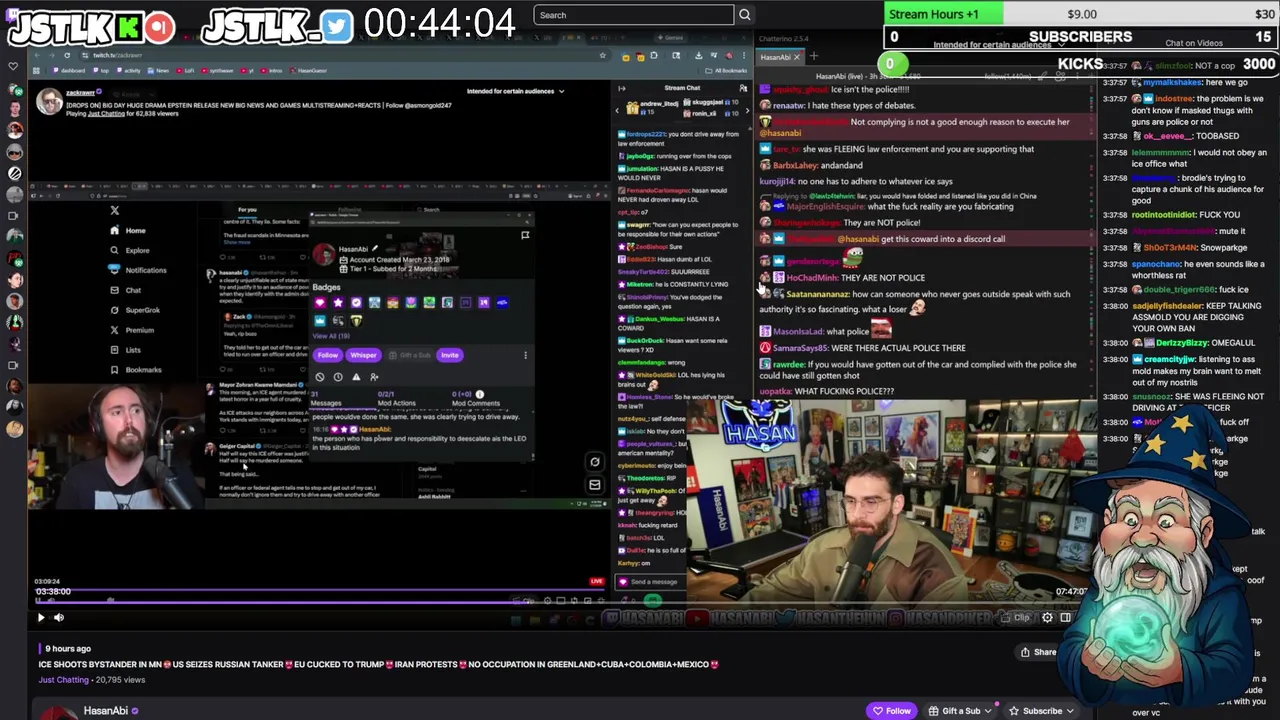This screenshot has height=720, width=1280.
Task: Click the Gift a Sub button
Action: coord(954,711)
